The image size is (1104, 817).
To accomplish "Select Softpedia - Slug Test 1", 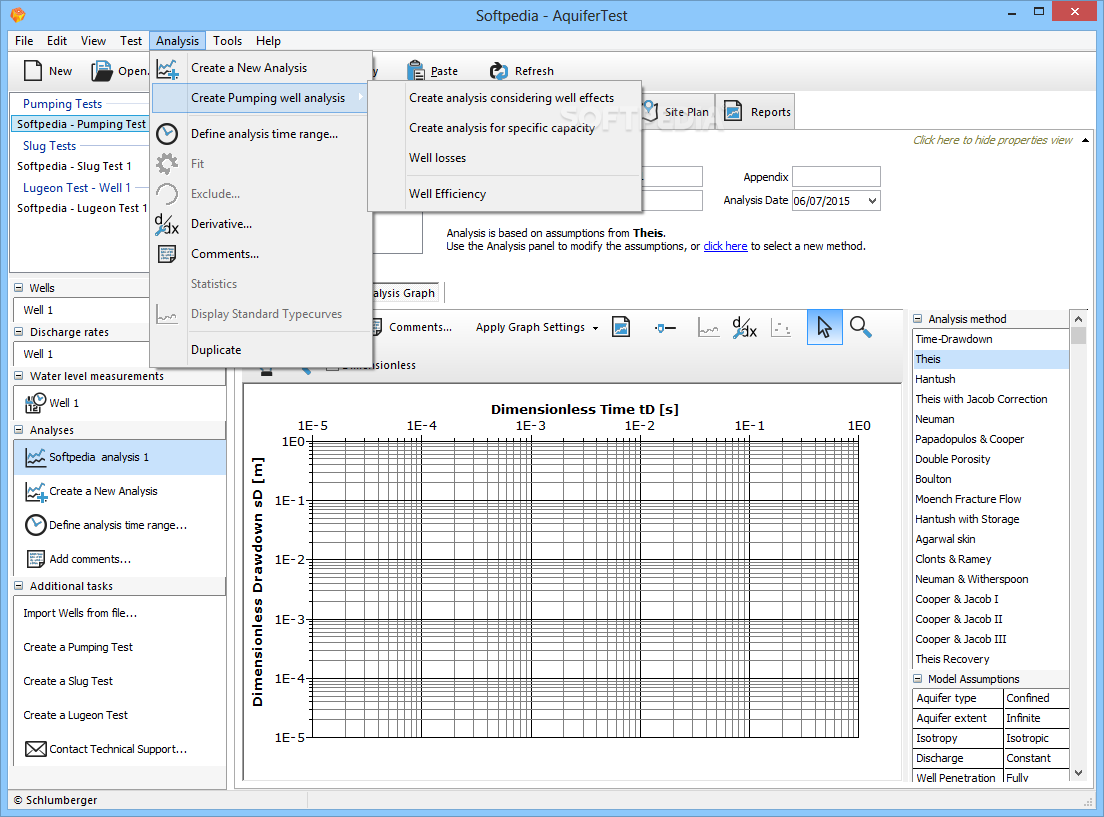I will coord(75,166).
